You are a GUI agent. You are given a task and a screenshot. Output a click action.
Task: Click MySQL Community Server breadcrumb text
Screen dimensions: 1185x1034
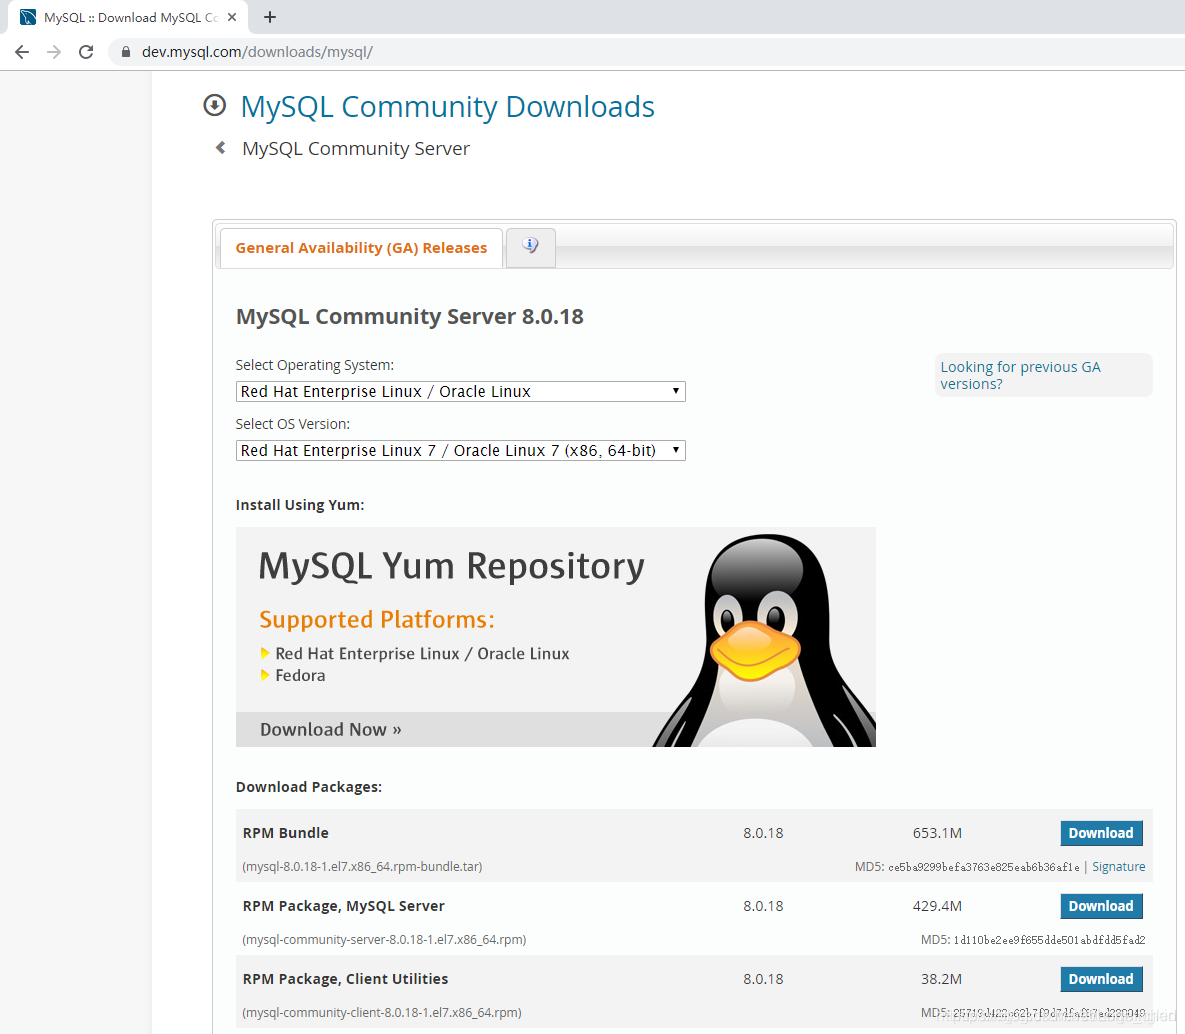click(356, 148)
